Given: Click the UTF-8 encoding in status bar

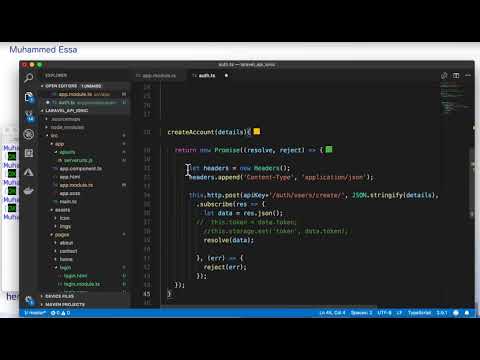Looking at the screenshot, I should (x=384, y=313).
